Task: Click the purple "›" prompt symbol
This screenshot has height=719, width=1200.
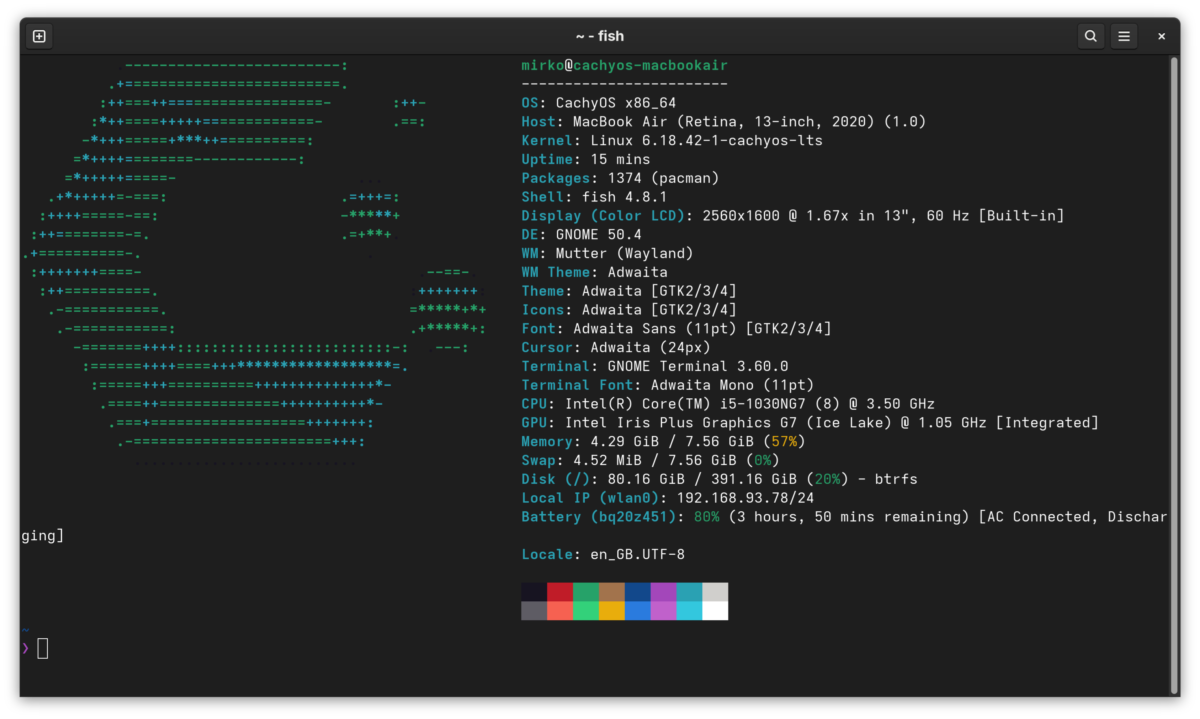Action: 25,648
